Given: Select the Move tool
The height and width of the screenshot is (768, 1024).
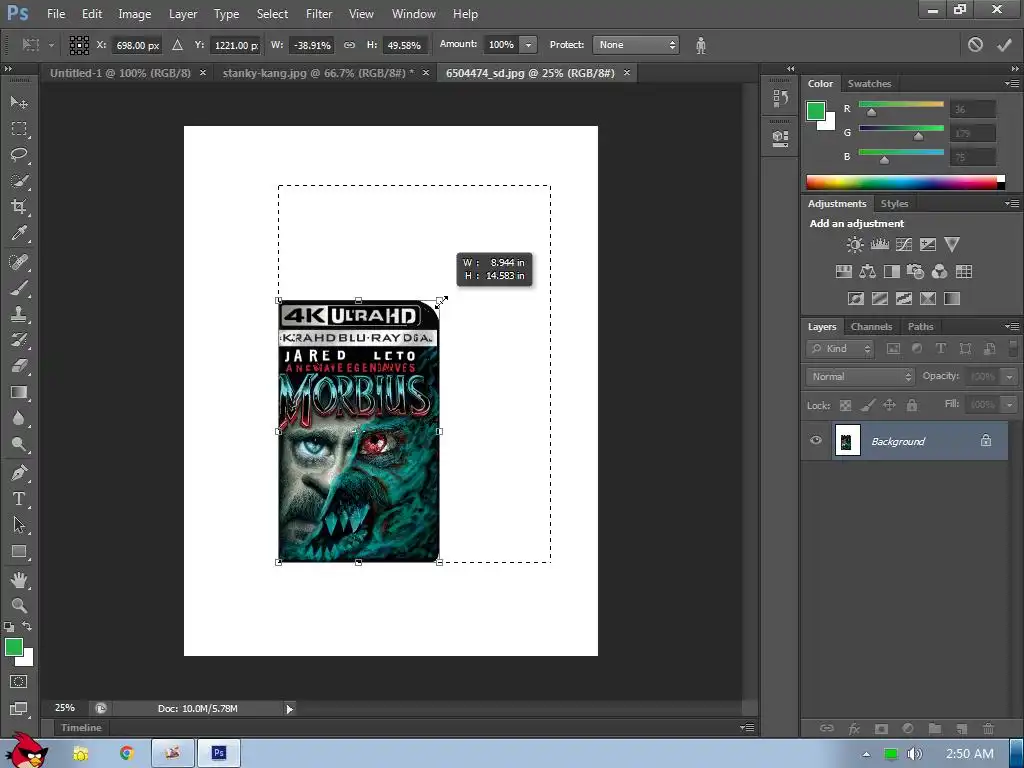Looking at the screenshot, I should pyautogui.click(x=18, y=102).
